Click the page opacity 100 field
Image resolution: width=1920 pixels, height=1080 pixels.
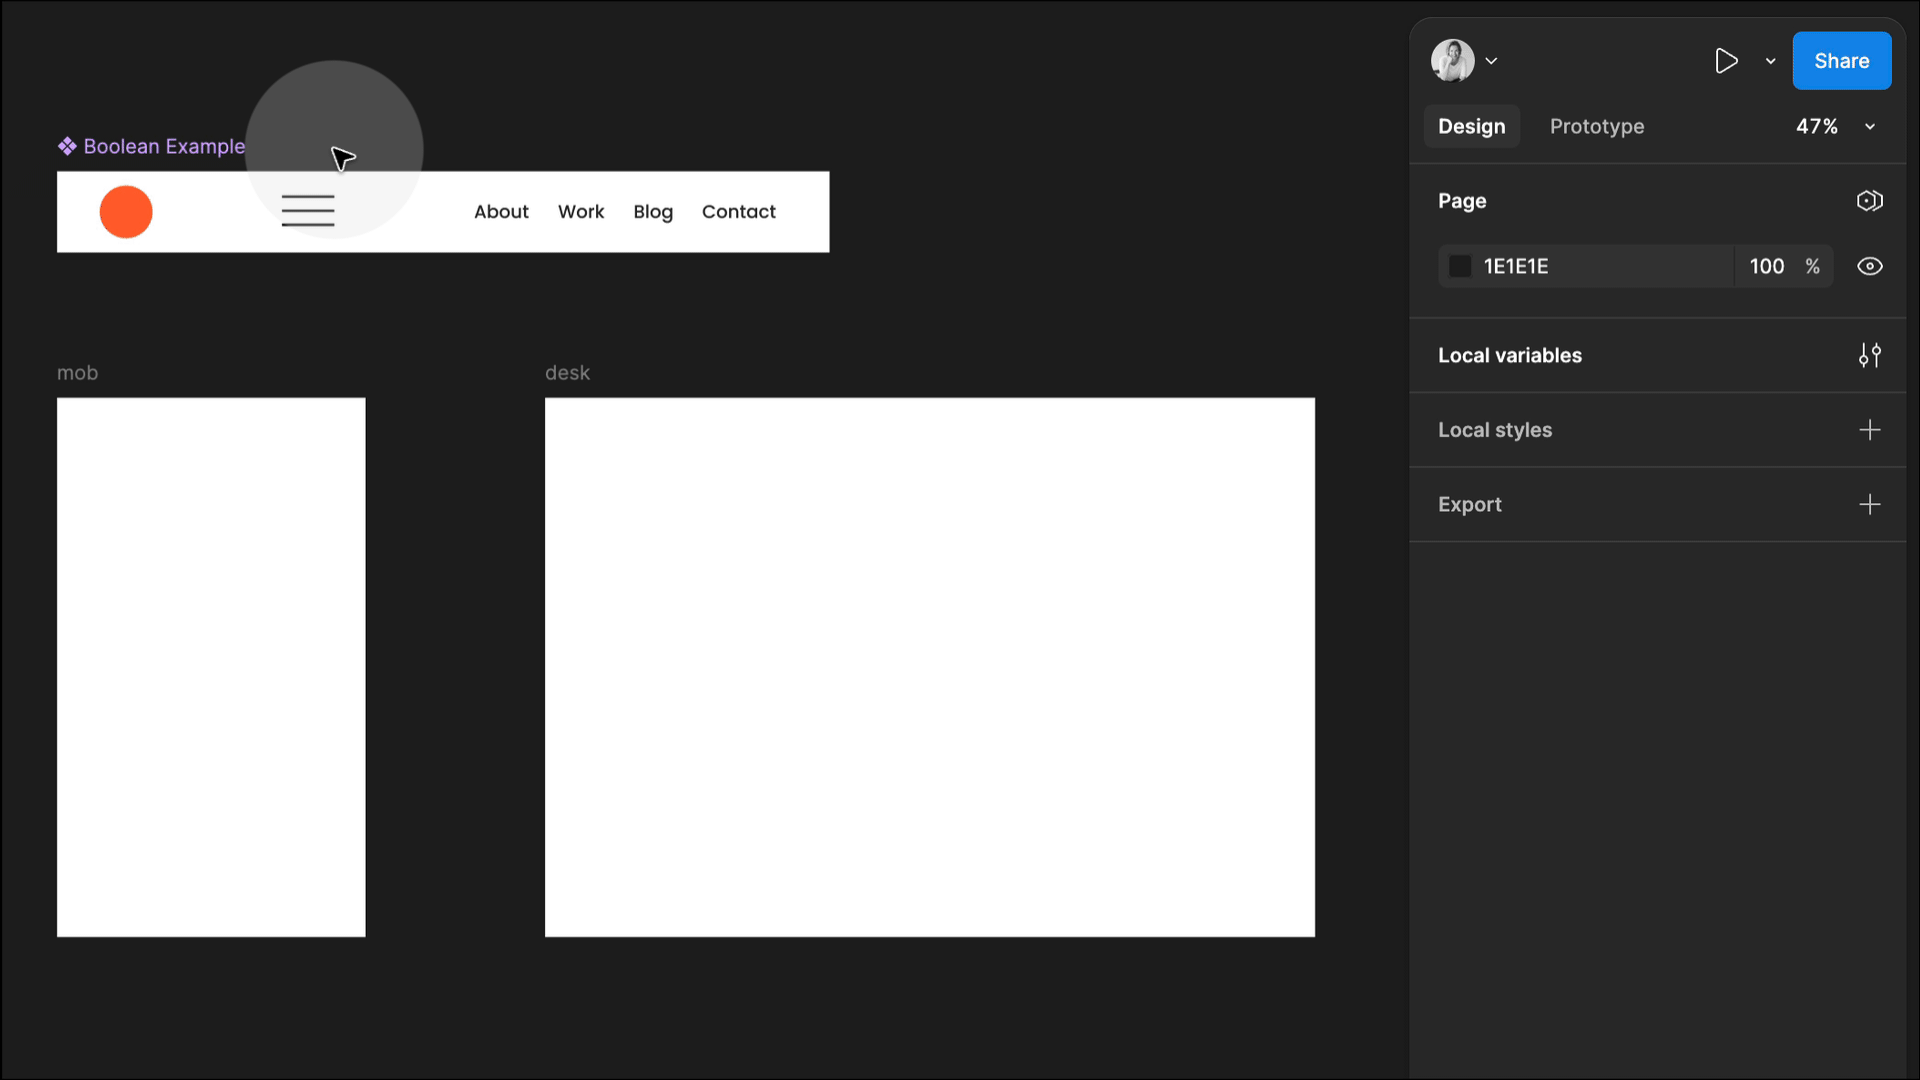(1766, 266)
